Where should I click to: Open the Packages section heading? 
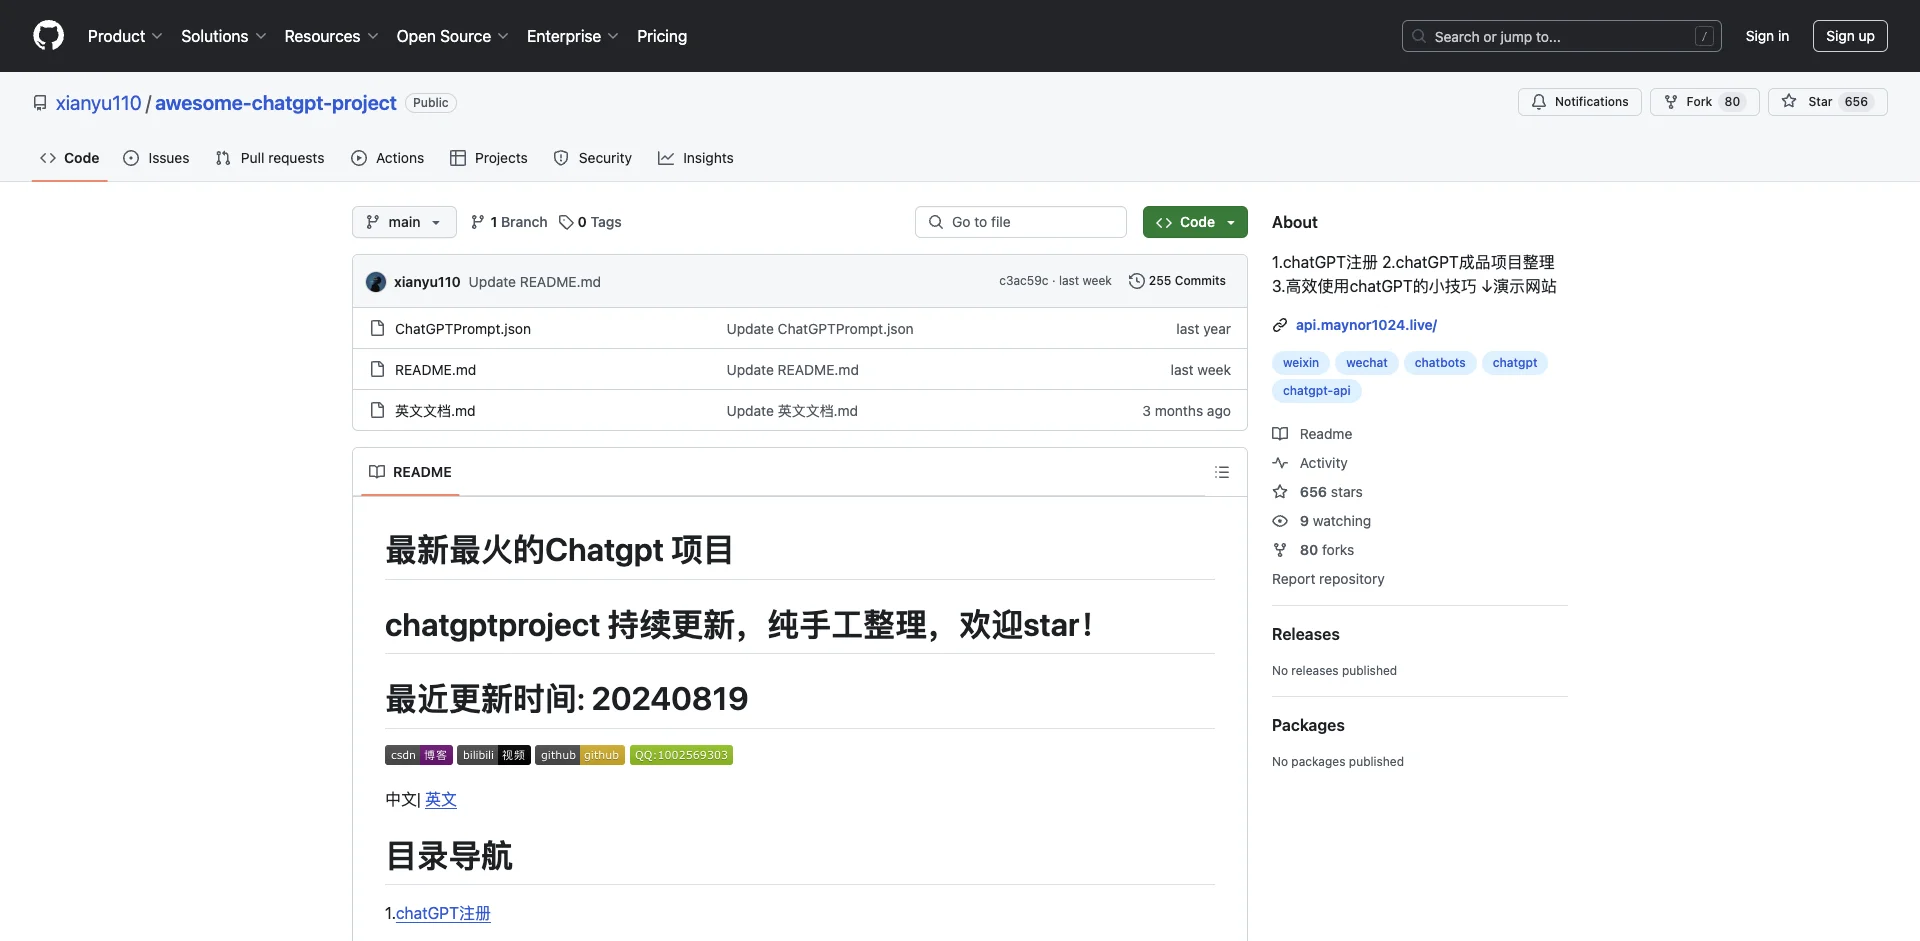[1308, 725]
